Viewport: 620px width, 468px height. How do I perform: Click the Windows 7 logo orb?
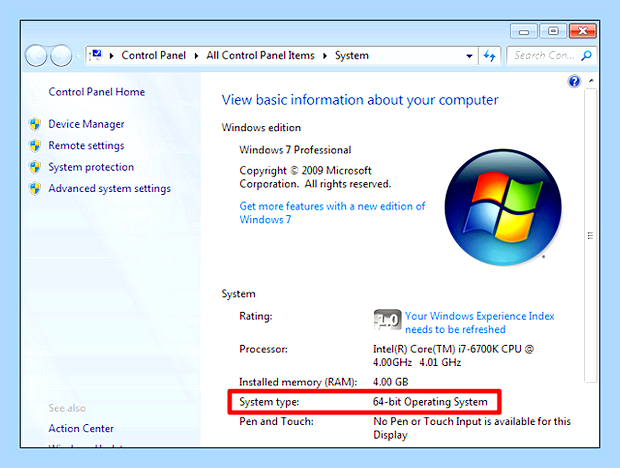pos(503,208)
